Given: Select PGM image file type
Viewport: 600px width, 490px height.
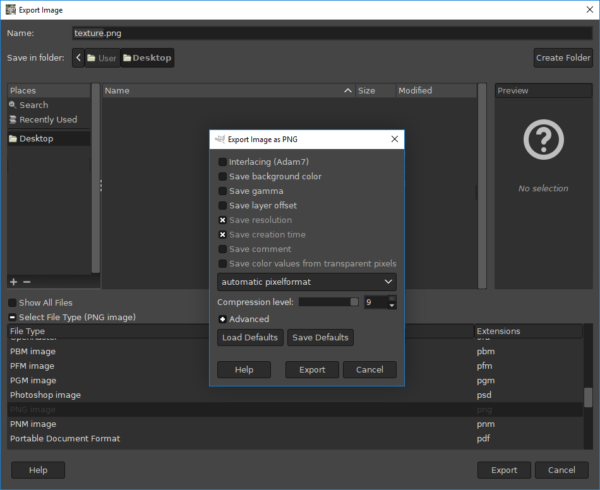Looking at the screenshot, I should (x=295, y=381).
